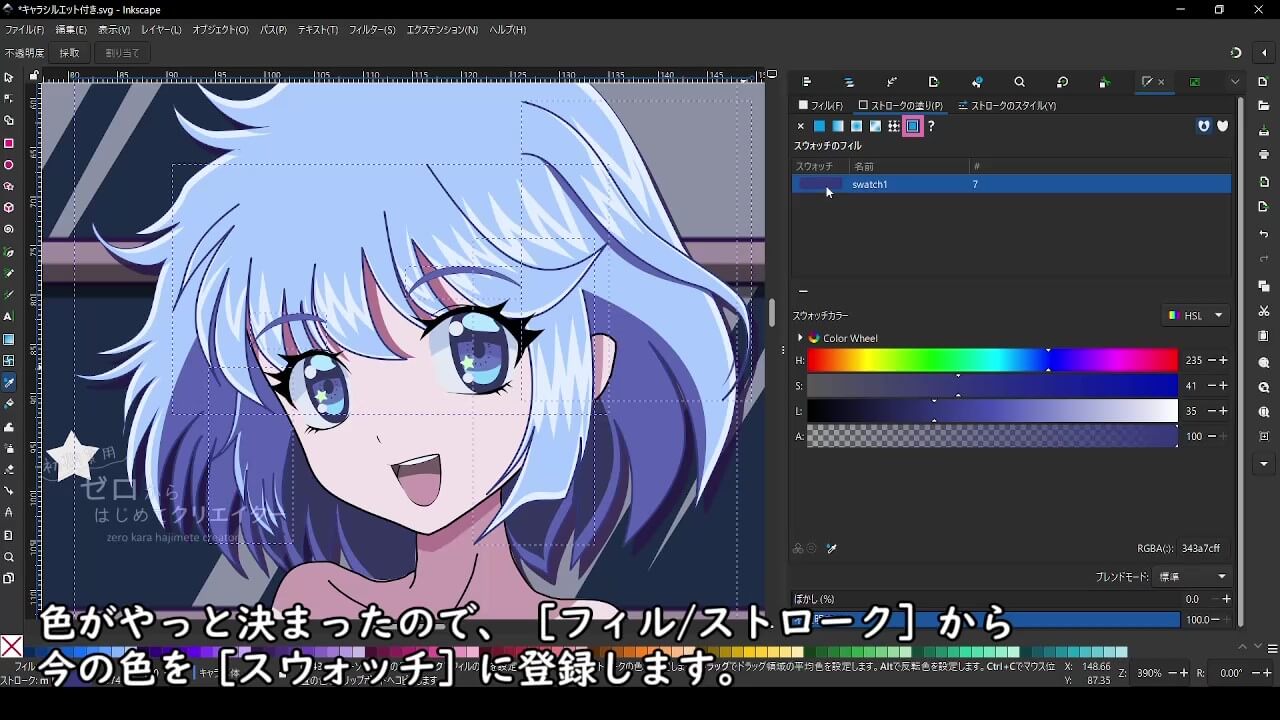Screen dimensions: 1280x720
Task: Choose the Star/Polygon tool
Action: [x=9, y=186]
